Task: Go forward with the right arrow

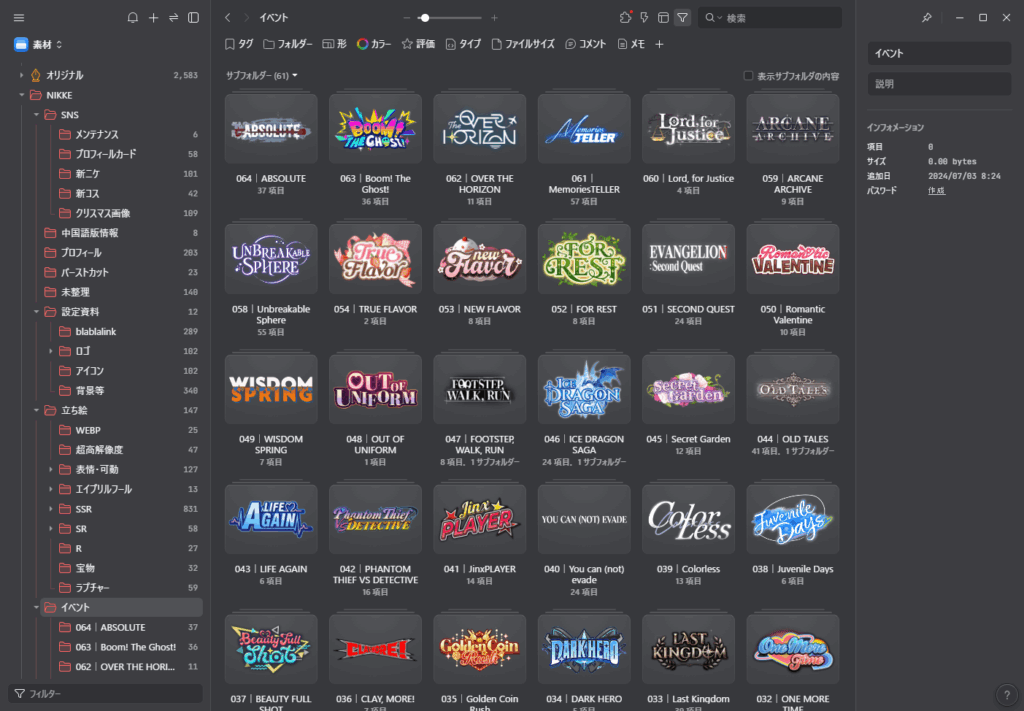Action: [x=246, y=18]
